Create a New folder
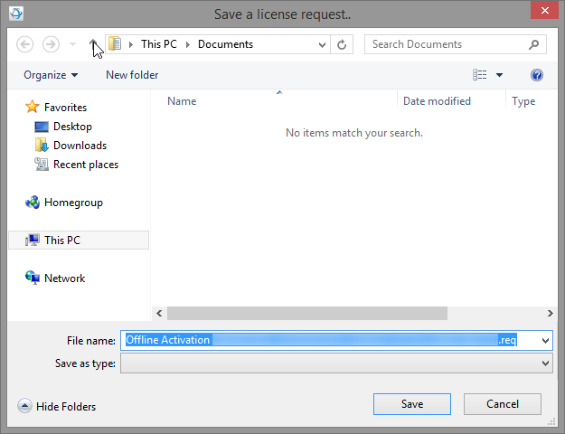565x434 pixels. point(132,75)
